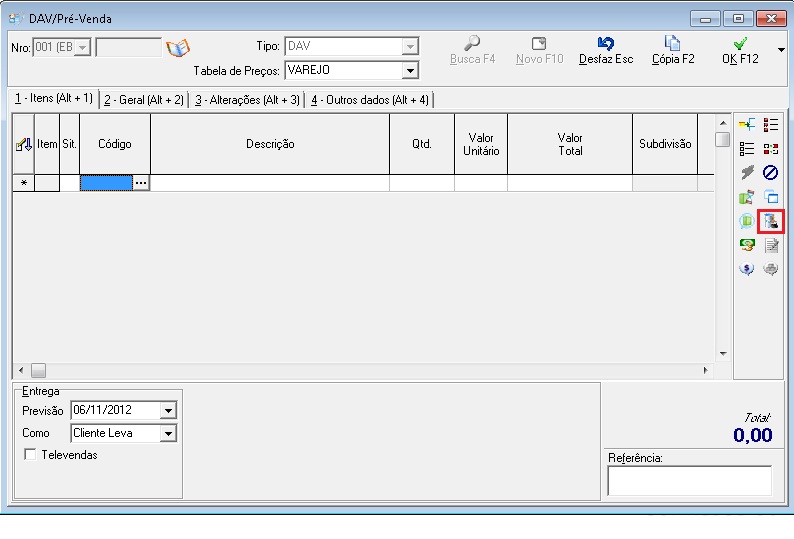Click the green money with hand icon
This screenshot has width=794, height=539.
click(x=747, y=245)
